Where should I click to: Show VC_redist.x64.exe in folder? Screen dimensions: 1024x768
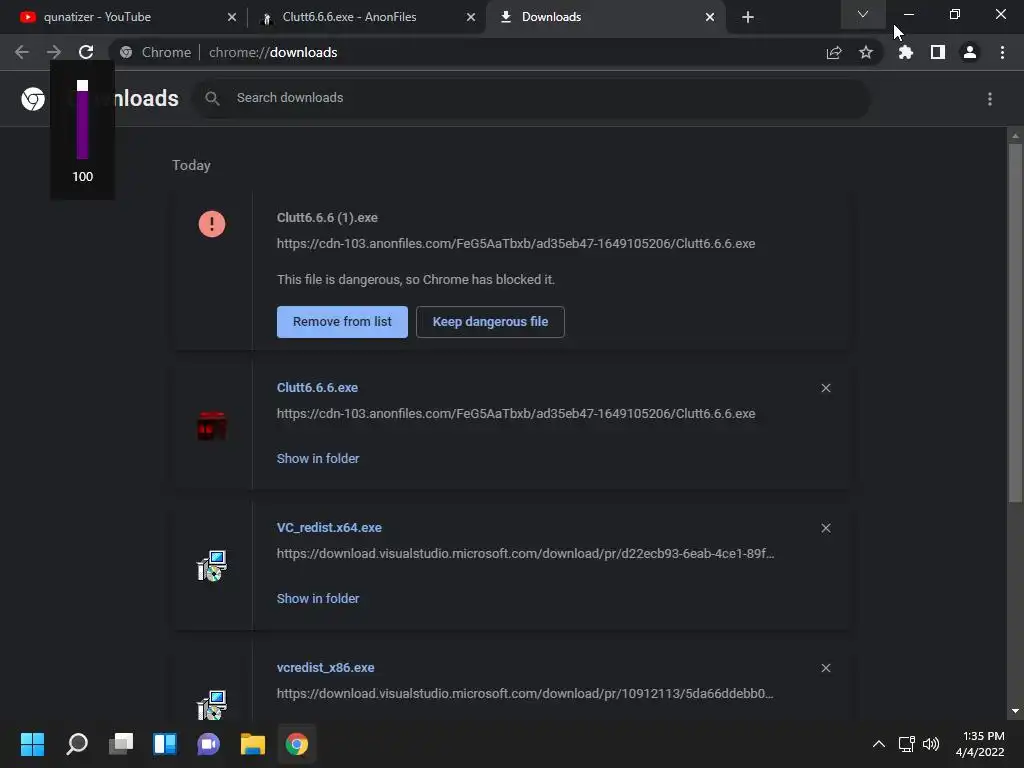coord(318,598)
